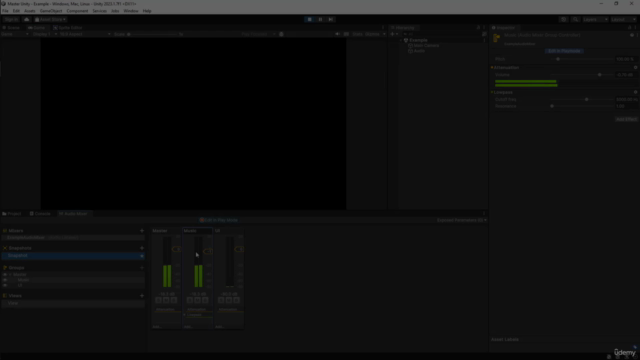The width and height of the screenshot is (640, 360).
Task: Open Layers dropdown
Action: pyautogui.click(x=595, y=19)
